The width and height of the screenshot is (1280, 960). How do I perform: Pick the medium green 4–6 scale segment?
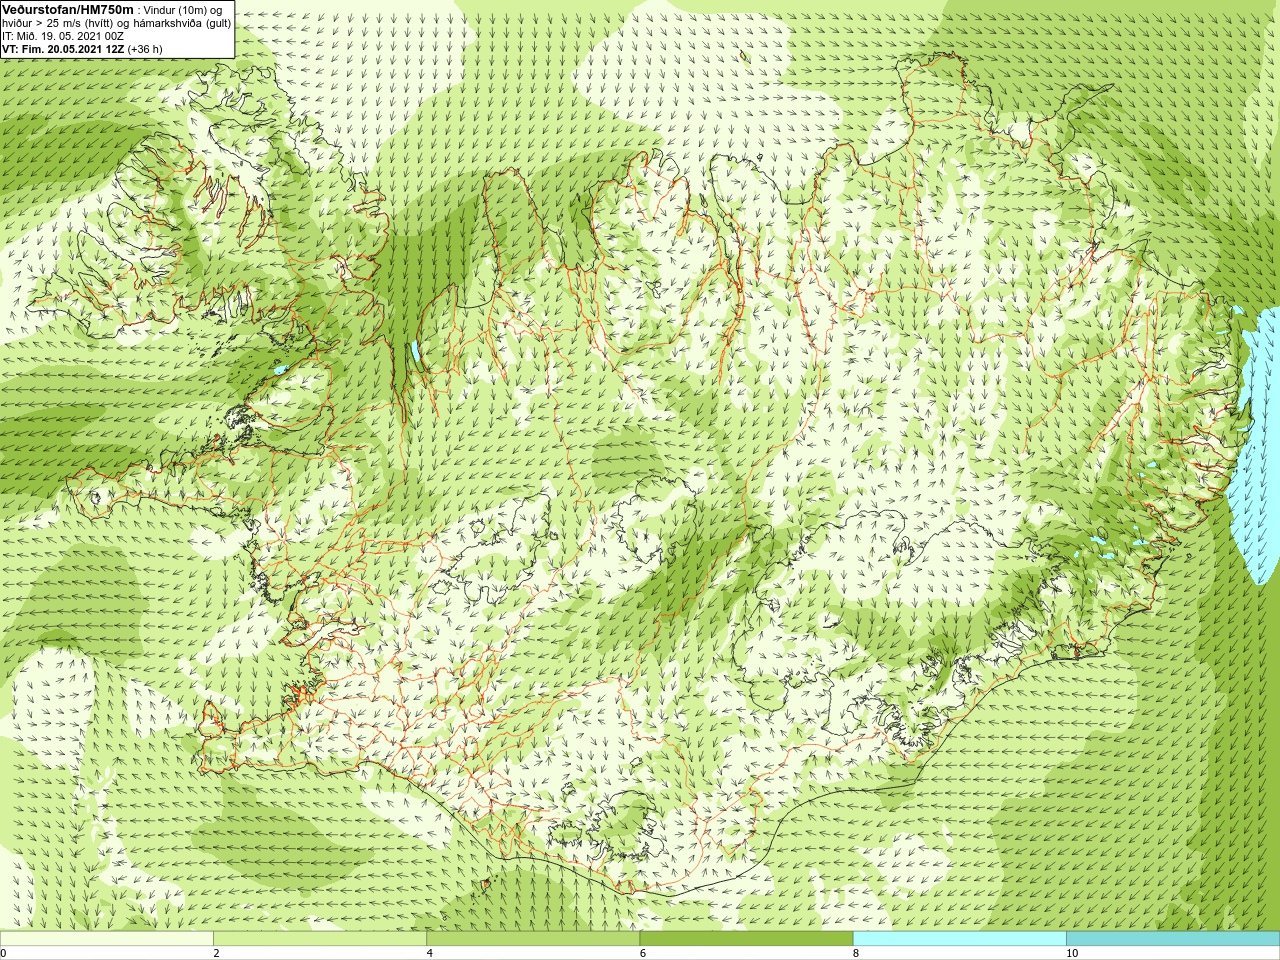[x=533, y=939]
